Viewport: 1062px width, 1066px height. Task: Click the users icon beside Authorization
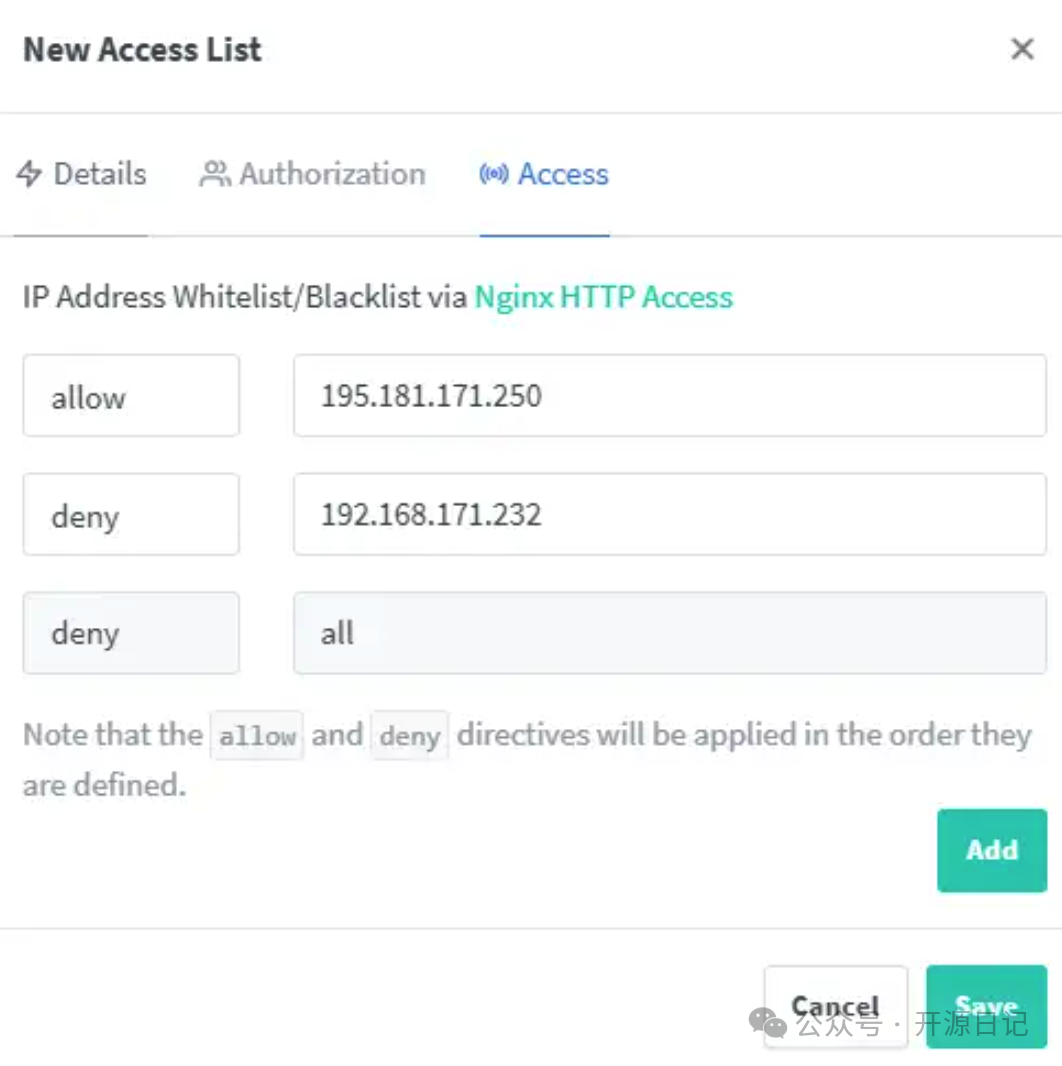(214, 174)
